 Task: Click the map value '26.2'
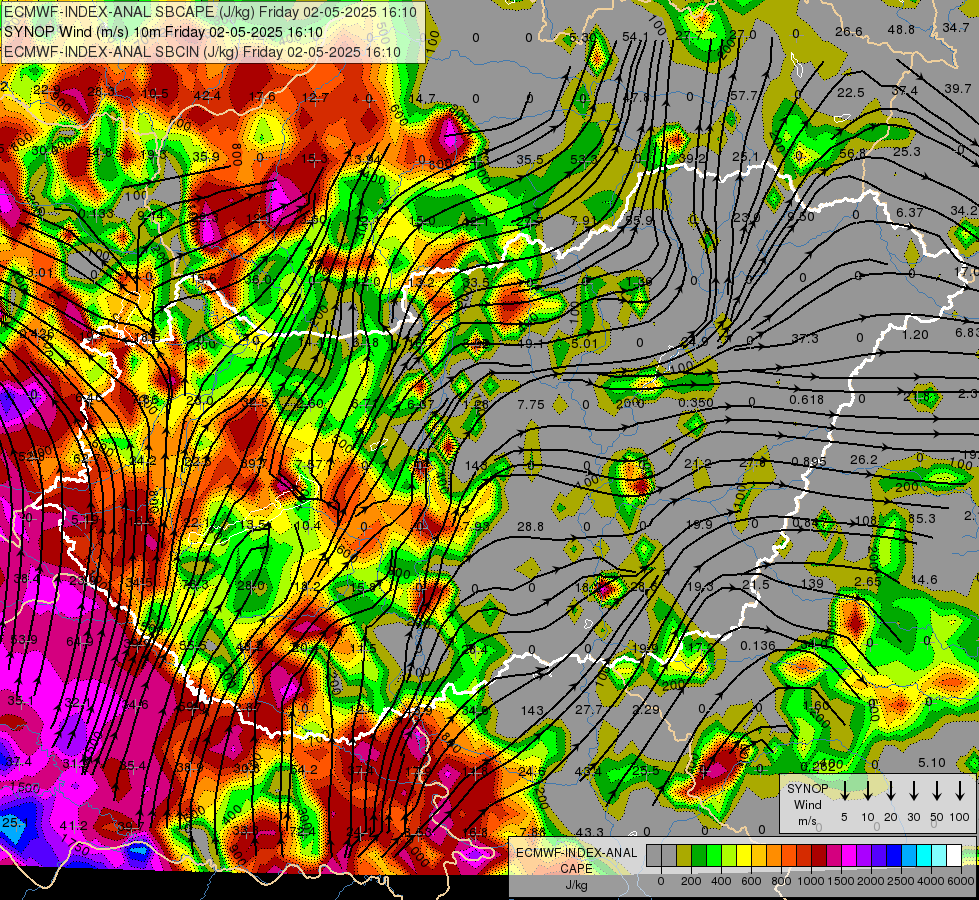pyautogui.click(x=863, y=459)
